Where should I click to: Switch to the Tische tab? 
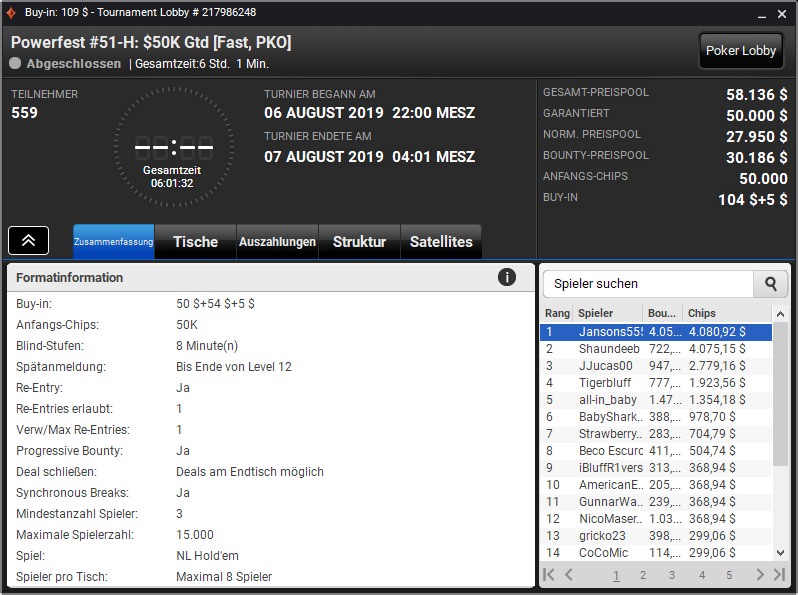tap(195, 242)
